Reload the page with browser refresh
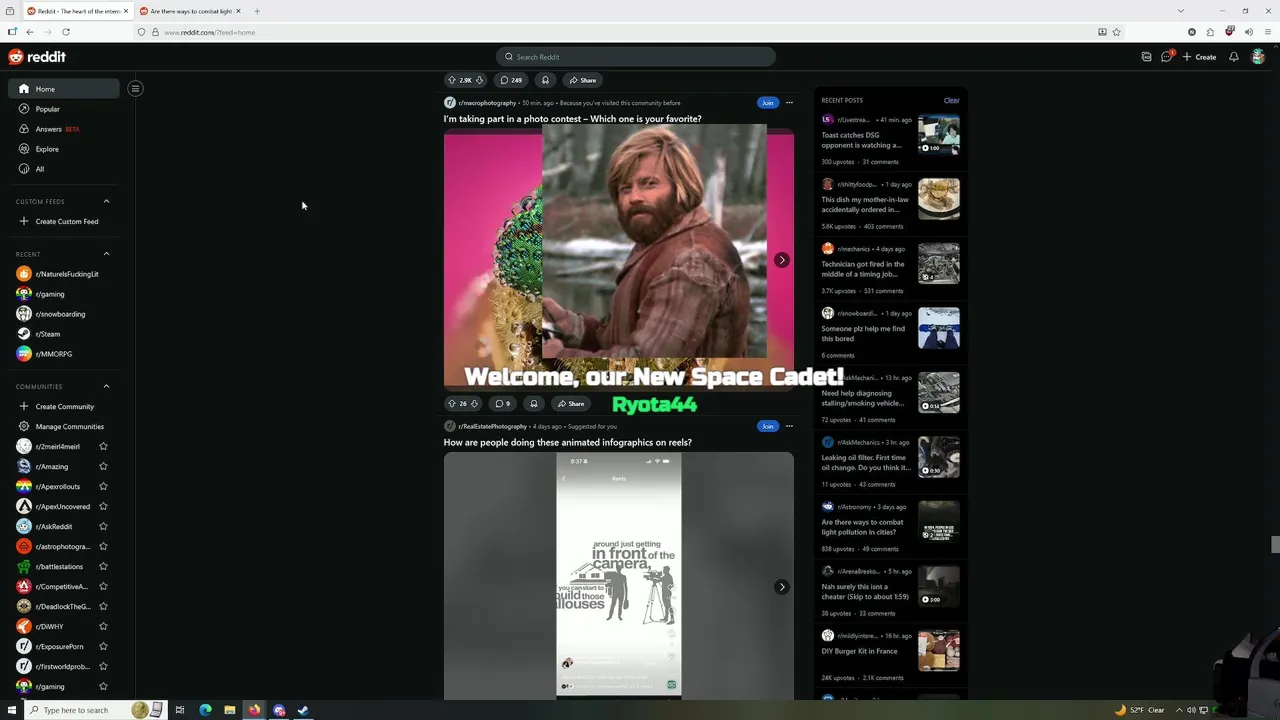This screenshot has width=1280, height=720. [66, 32]
